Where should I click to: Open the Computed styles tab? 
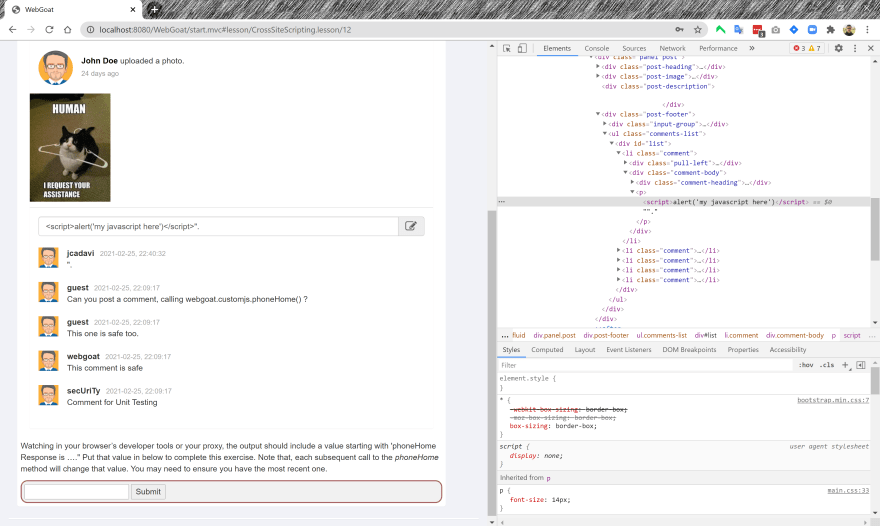[x=547, y=350]
